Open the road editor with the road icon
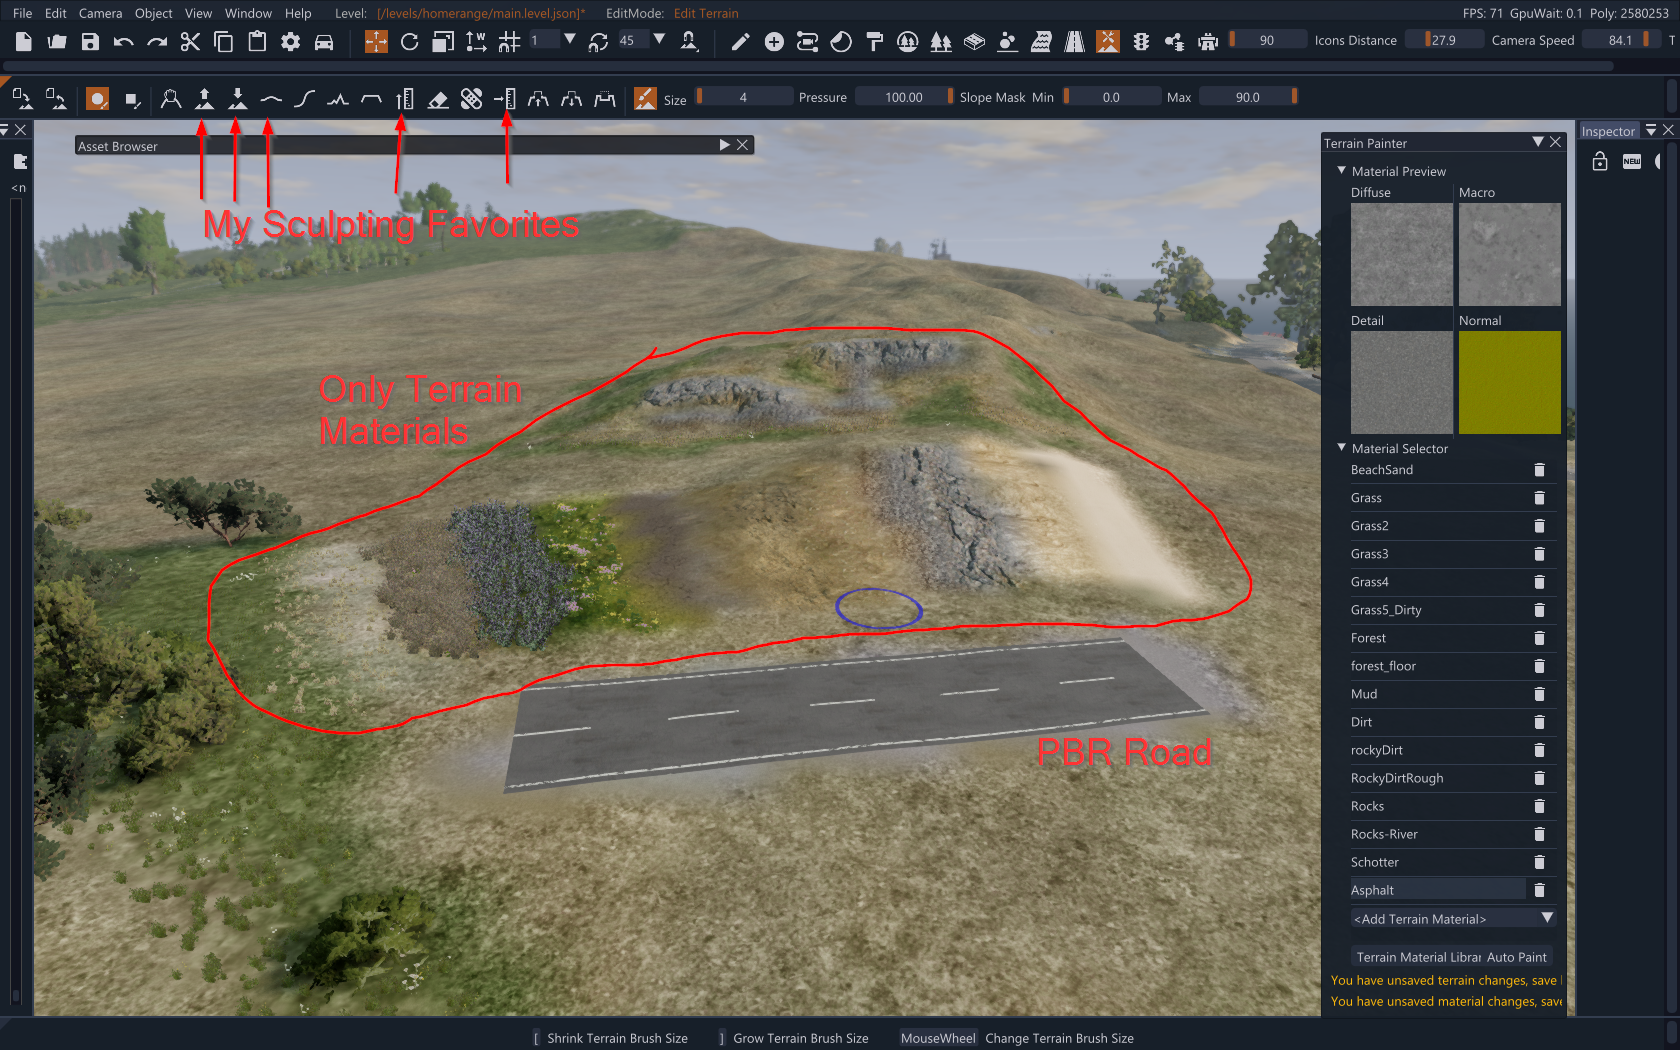 coord(1074,41)
